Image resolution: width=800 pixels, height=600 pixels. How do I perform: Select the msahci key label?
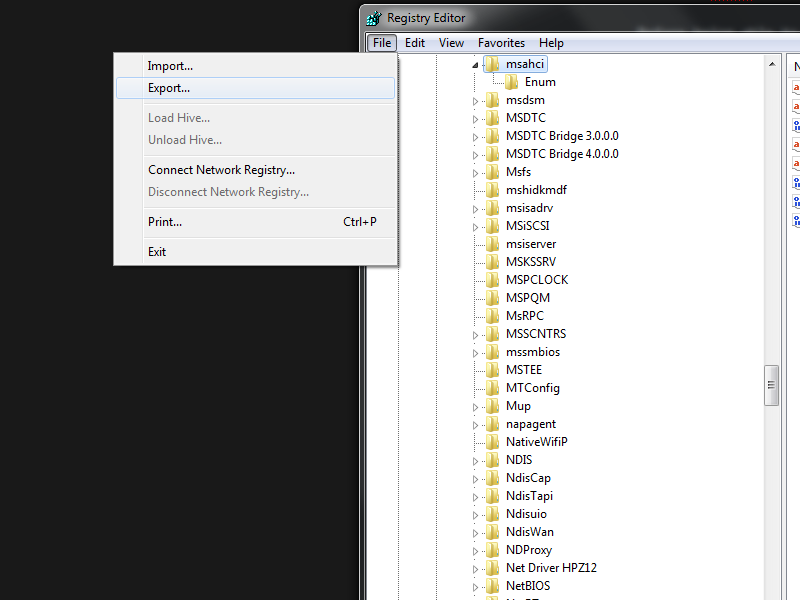coord(524,64)
